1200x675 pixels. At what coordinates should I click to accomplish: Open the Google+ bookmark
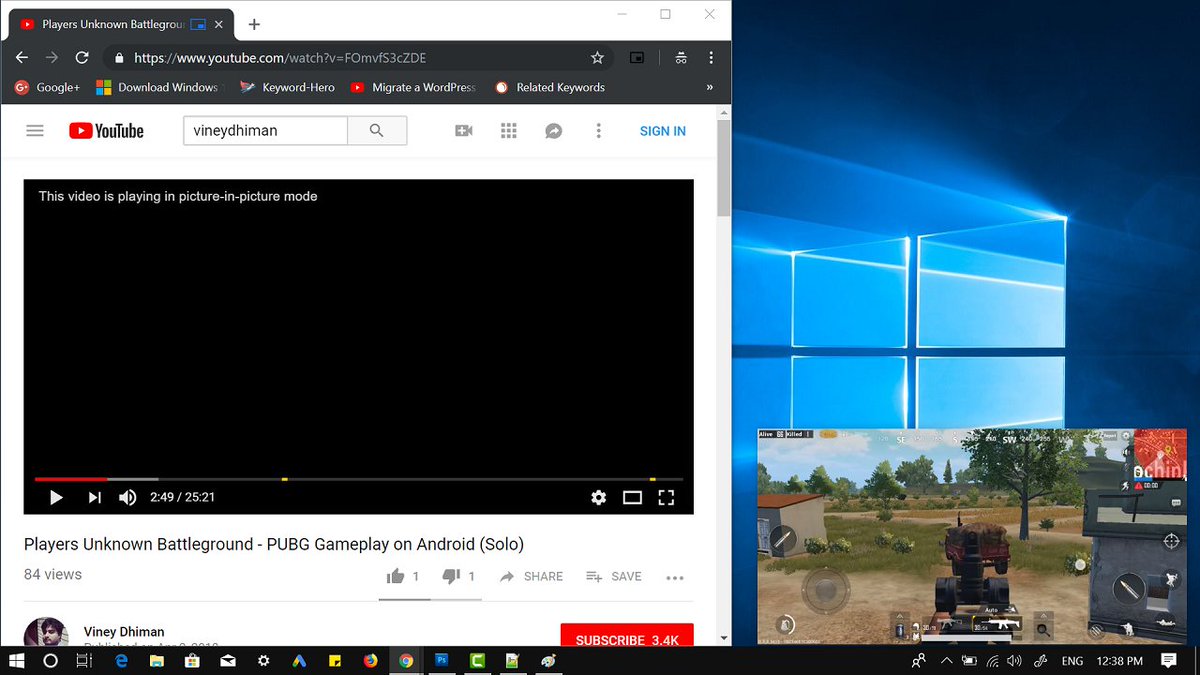pos(47,87)
